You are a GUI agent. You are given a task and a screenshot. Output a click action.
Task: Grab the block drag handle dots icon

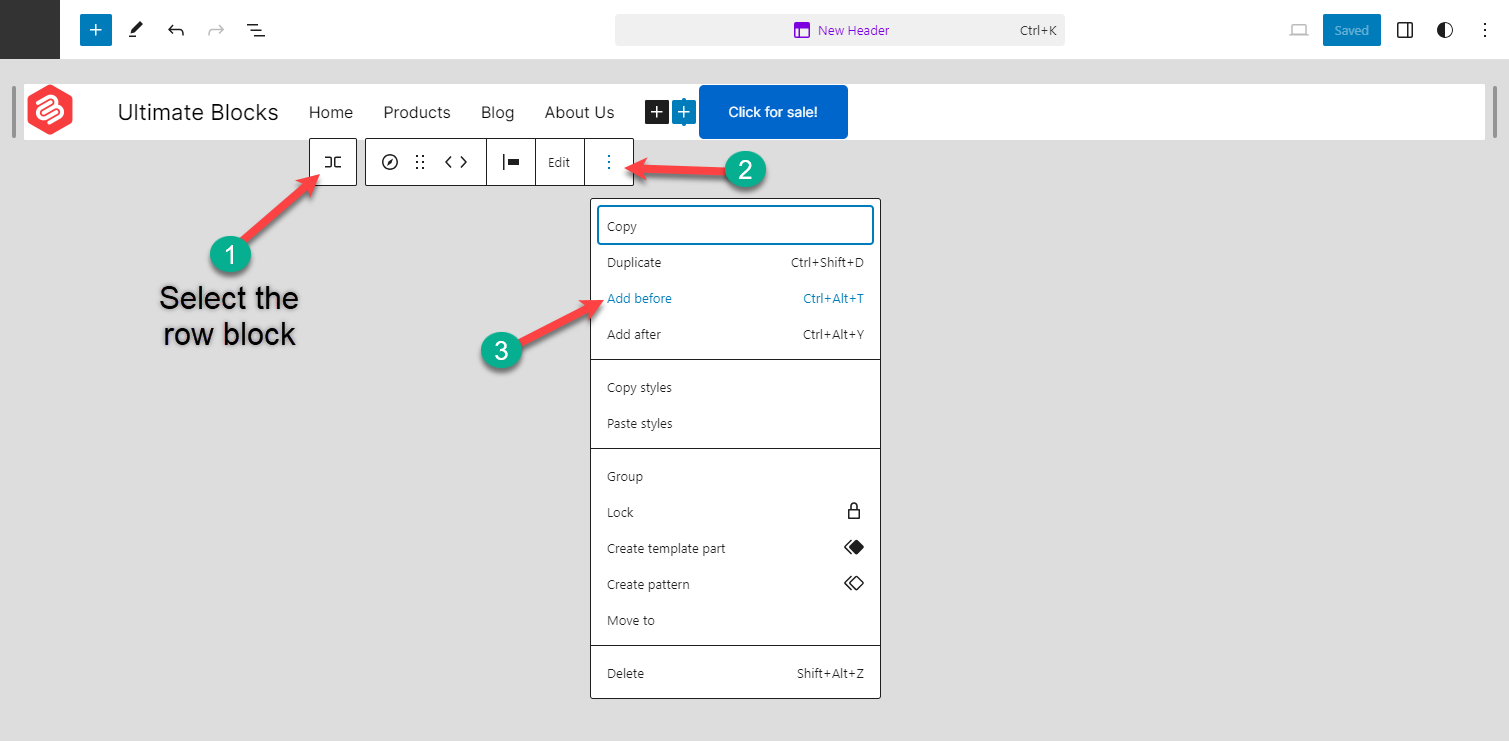[419, 161]
